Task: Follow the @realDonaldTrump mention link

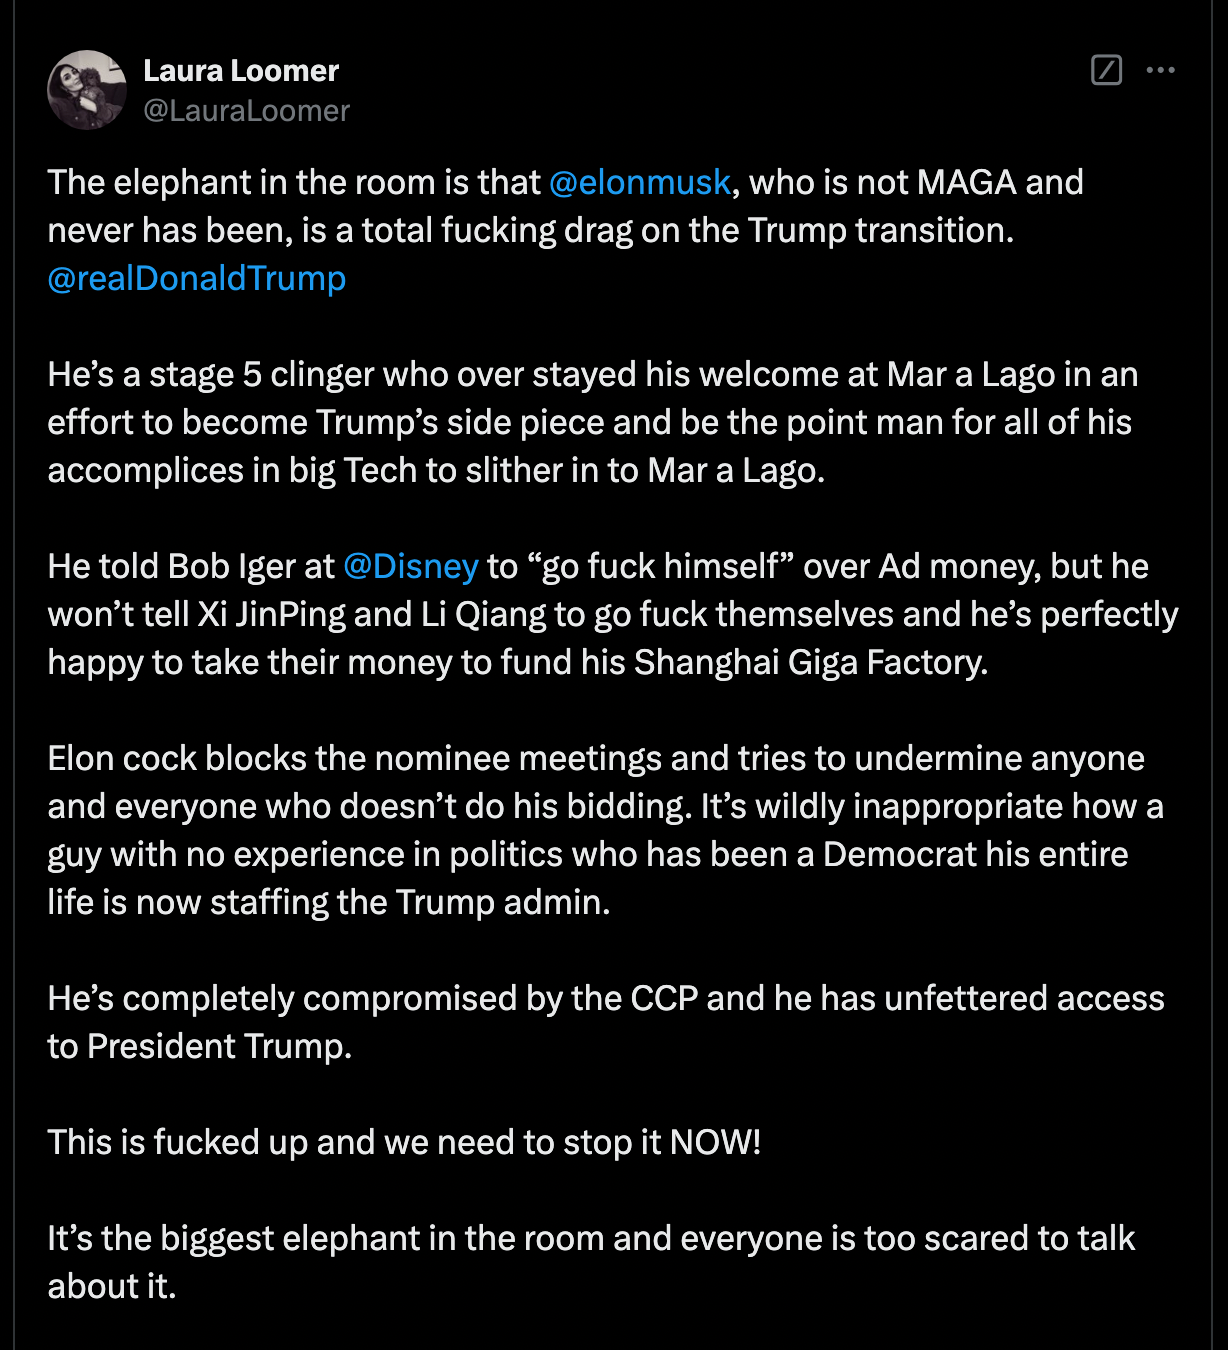Action: point(197,279)
